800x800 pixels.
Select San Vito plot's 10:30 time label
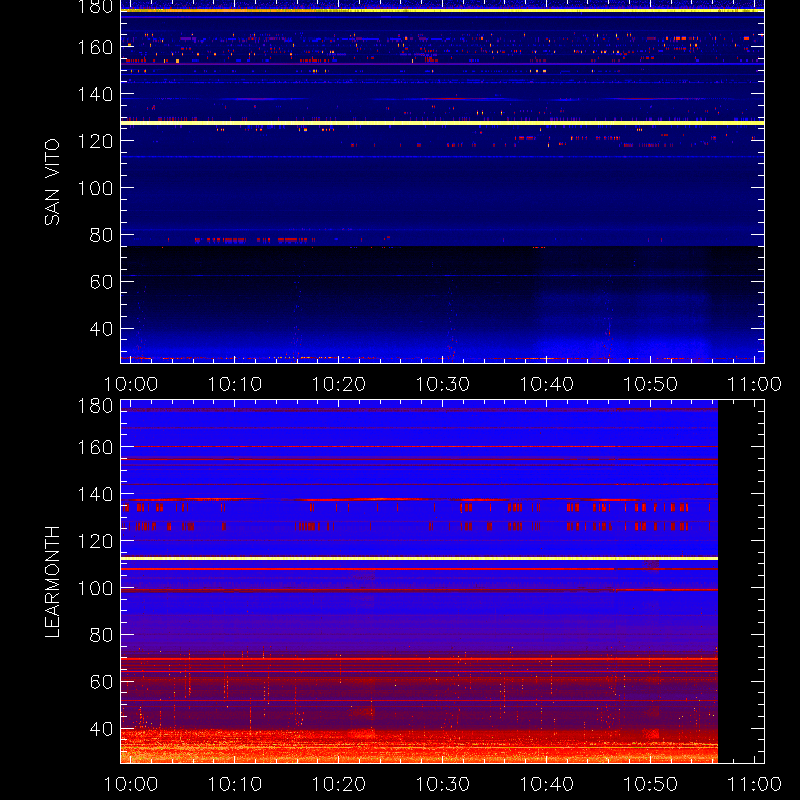coord(443,384)
